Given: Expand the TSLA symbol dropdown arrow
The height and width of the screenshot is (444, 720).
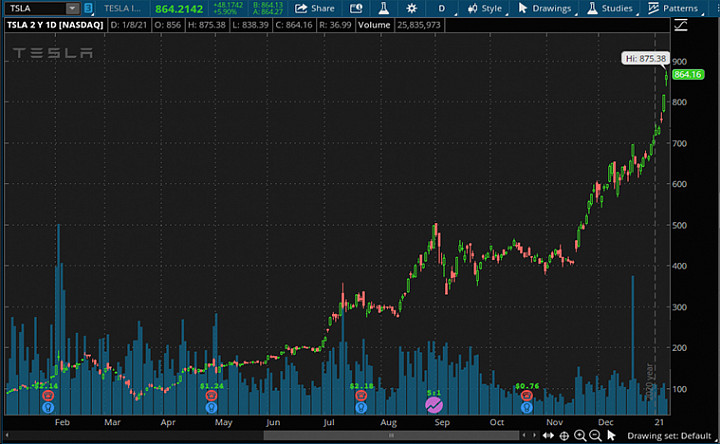Looking at the screenshot, I should click(72, 8).
